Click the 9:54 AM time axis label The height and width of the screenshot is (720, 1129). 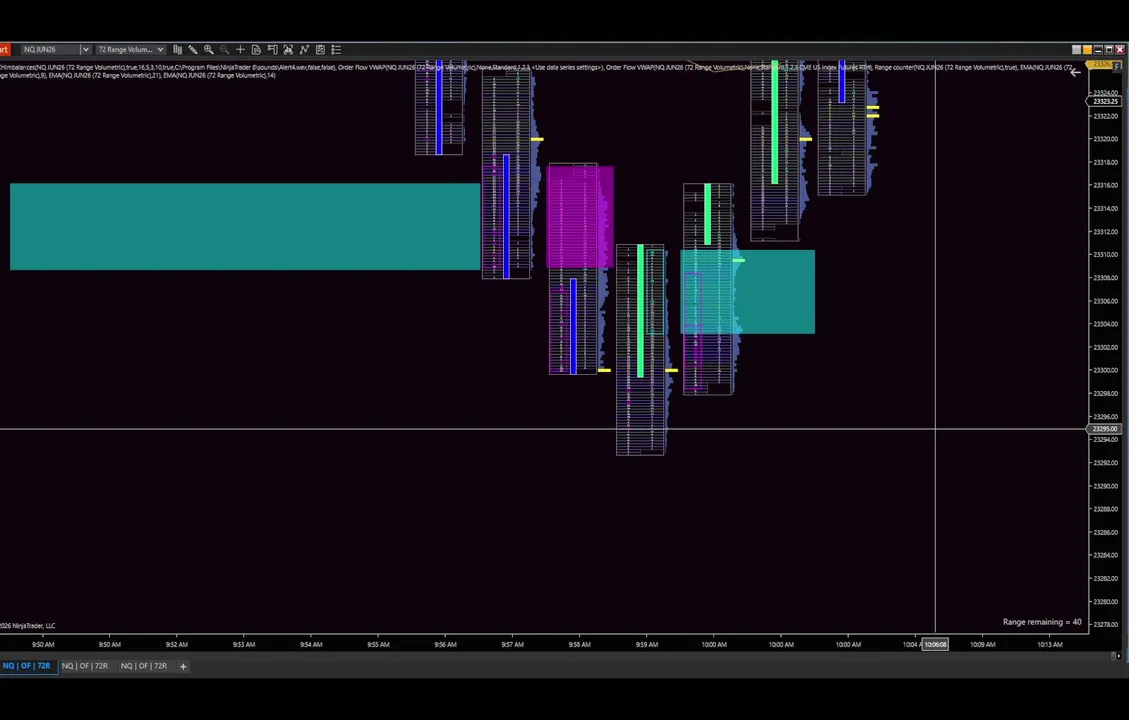coord(311,644)
